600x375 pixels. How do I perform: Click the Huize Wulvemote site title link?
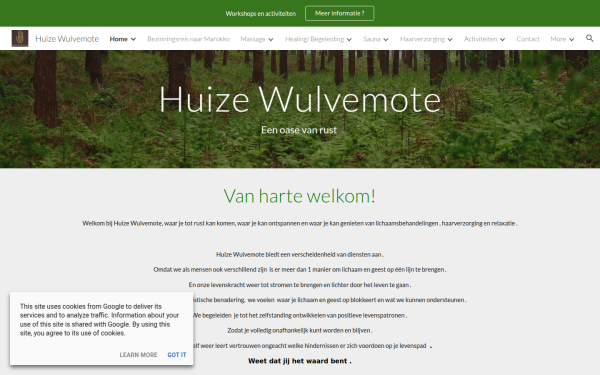click(x=67, y=39)
